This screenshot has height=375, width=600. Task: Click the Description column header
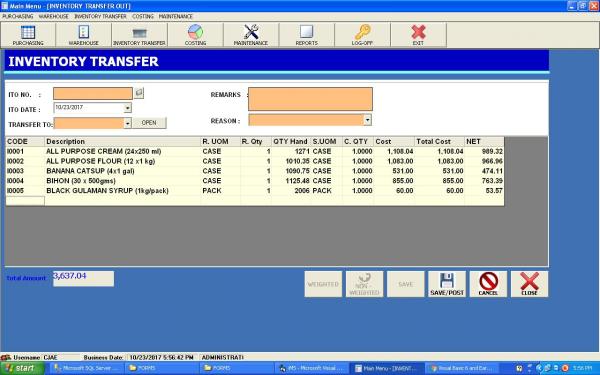123,142
